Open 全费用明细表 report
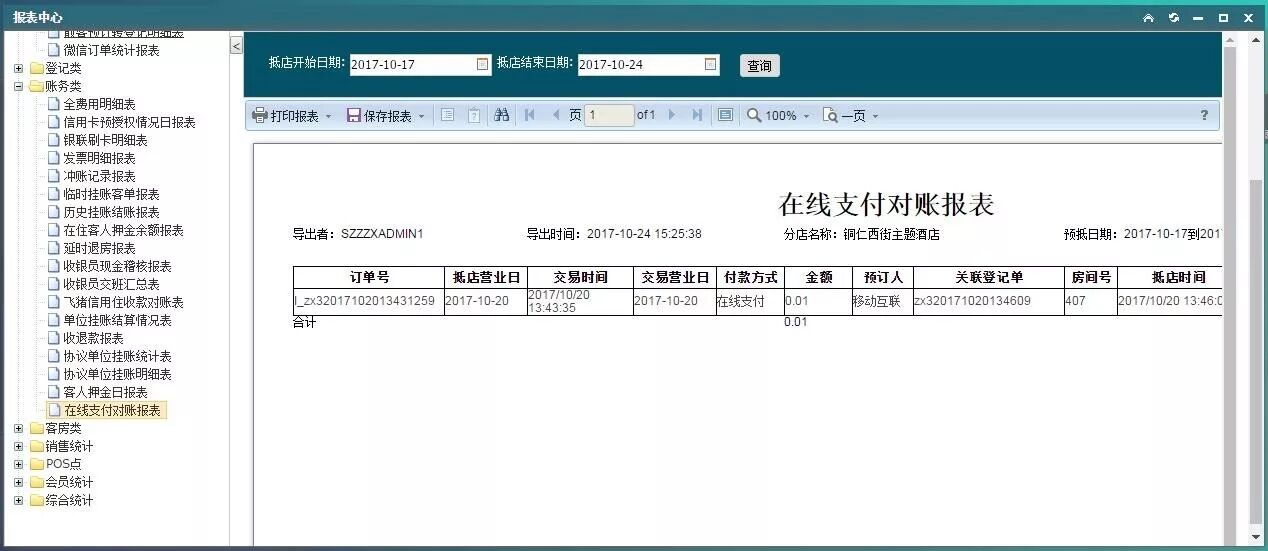The width and height of the screenshot is (1268, 551). [99, 104]
